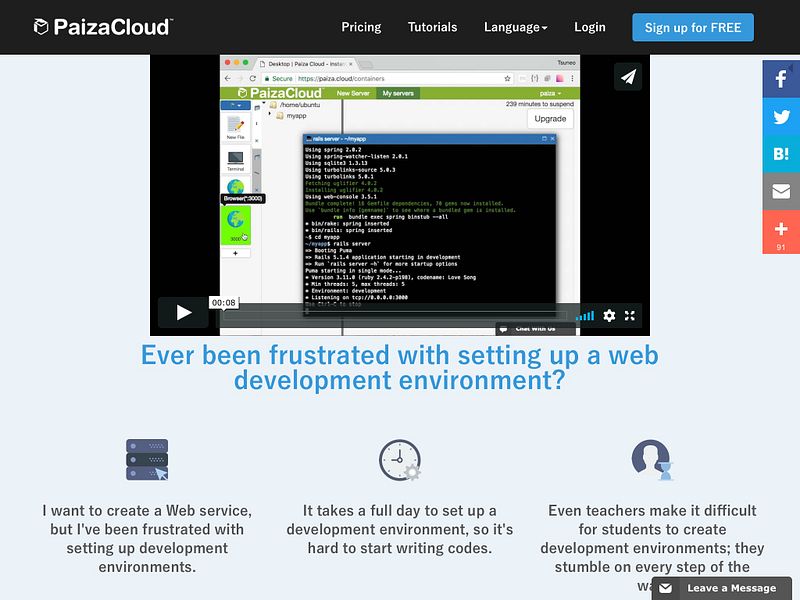Click the blue globe browser icon in video
800x600 pixels.
[235, 186]
